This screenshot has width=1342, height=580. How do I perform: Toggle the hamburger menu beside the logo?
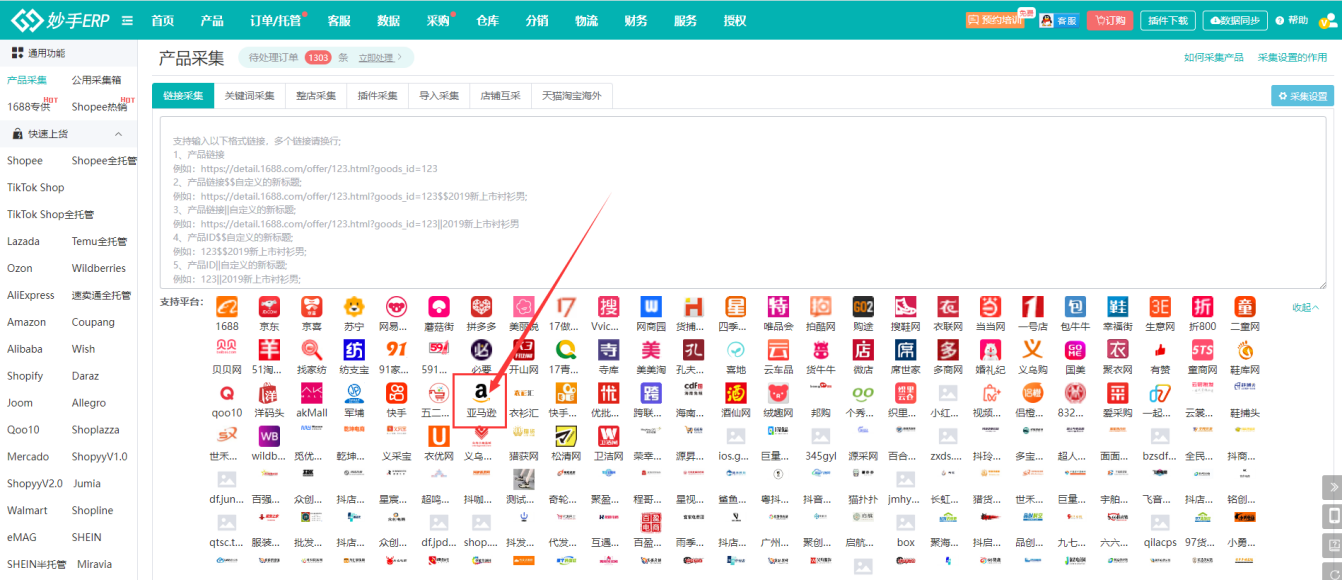[x=127, y=21]
